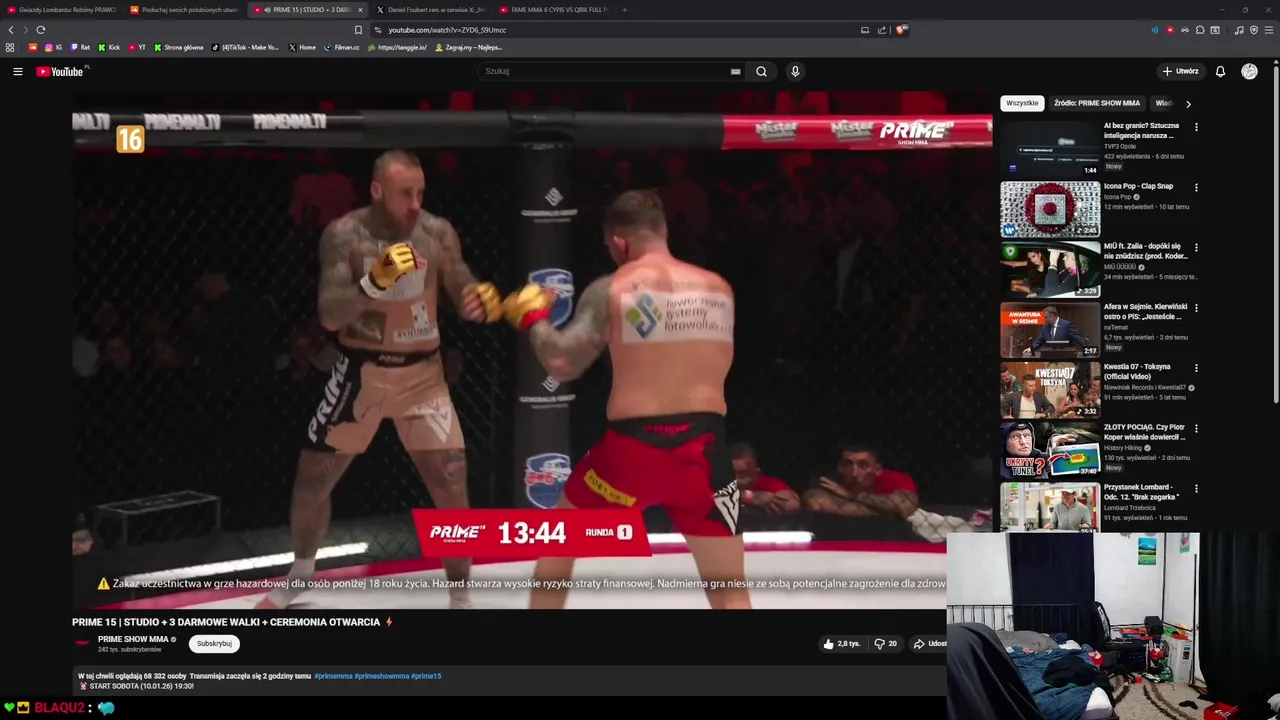Open the Utwórz create button
Screen dimensions: 1280x720
[x=1180, y=71]
